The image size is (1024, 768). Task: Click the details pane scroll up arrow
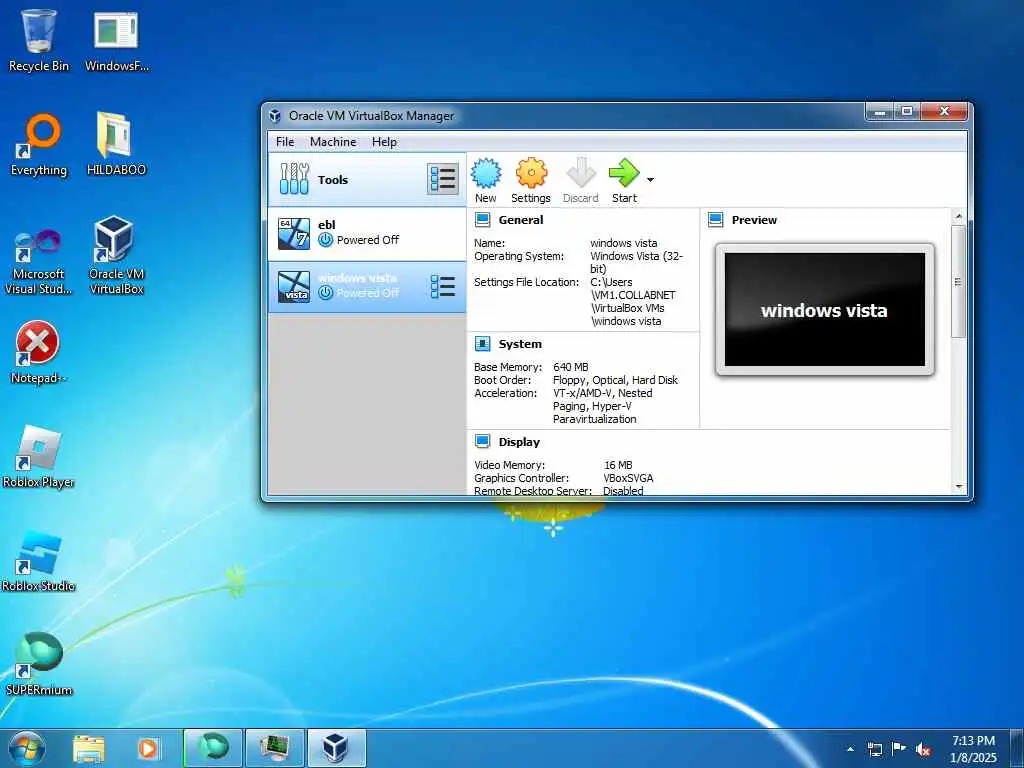[959, 216]
